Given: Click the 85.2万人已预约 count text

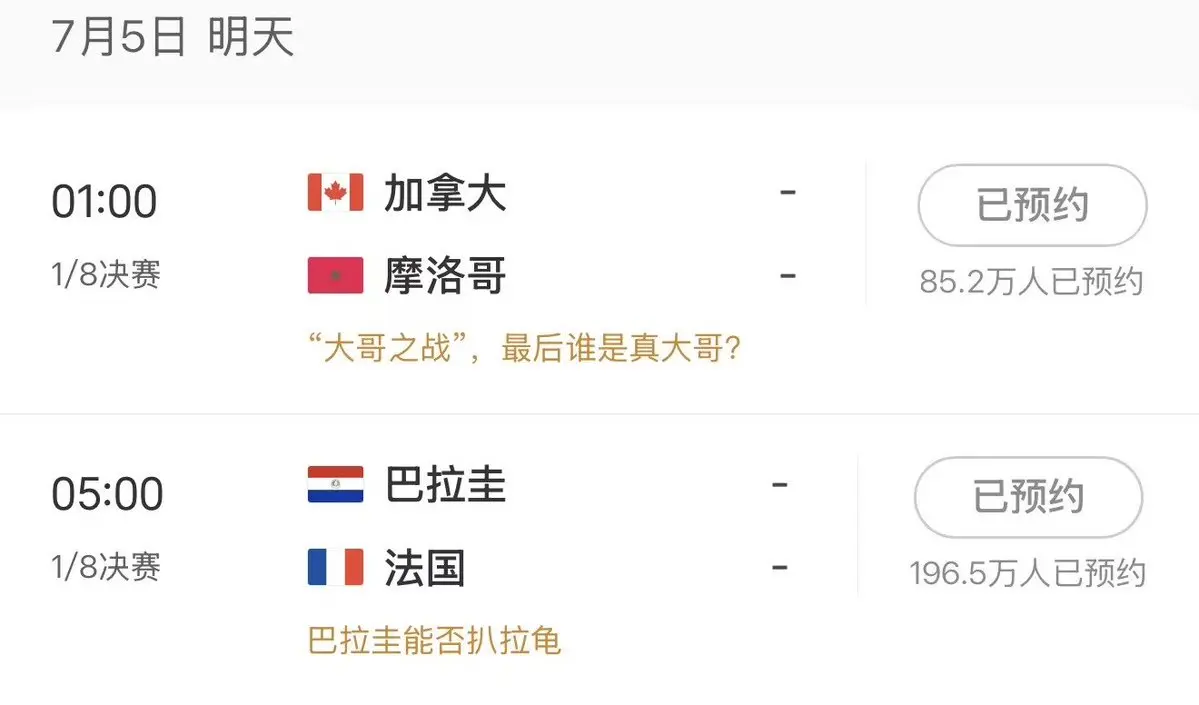Looking at the screenshot, I should (x=1032, y=281).
